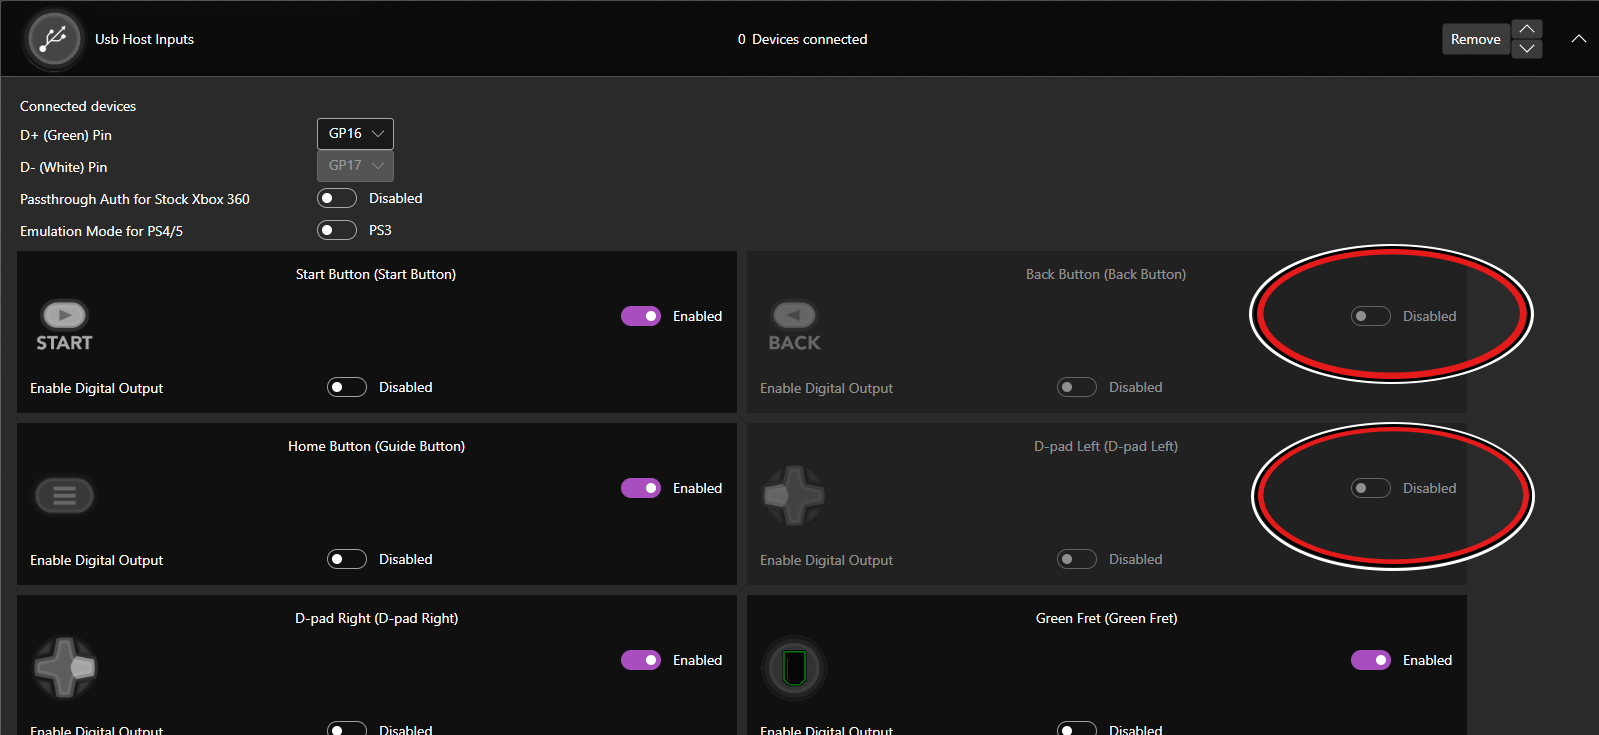Toggle Digital Output for D-pad Right

point(347,729)
